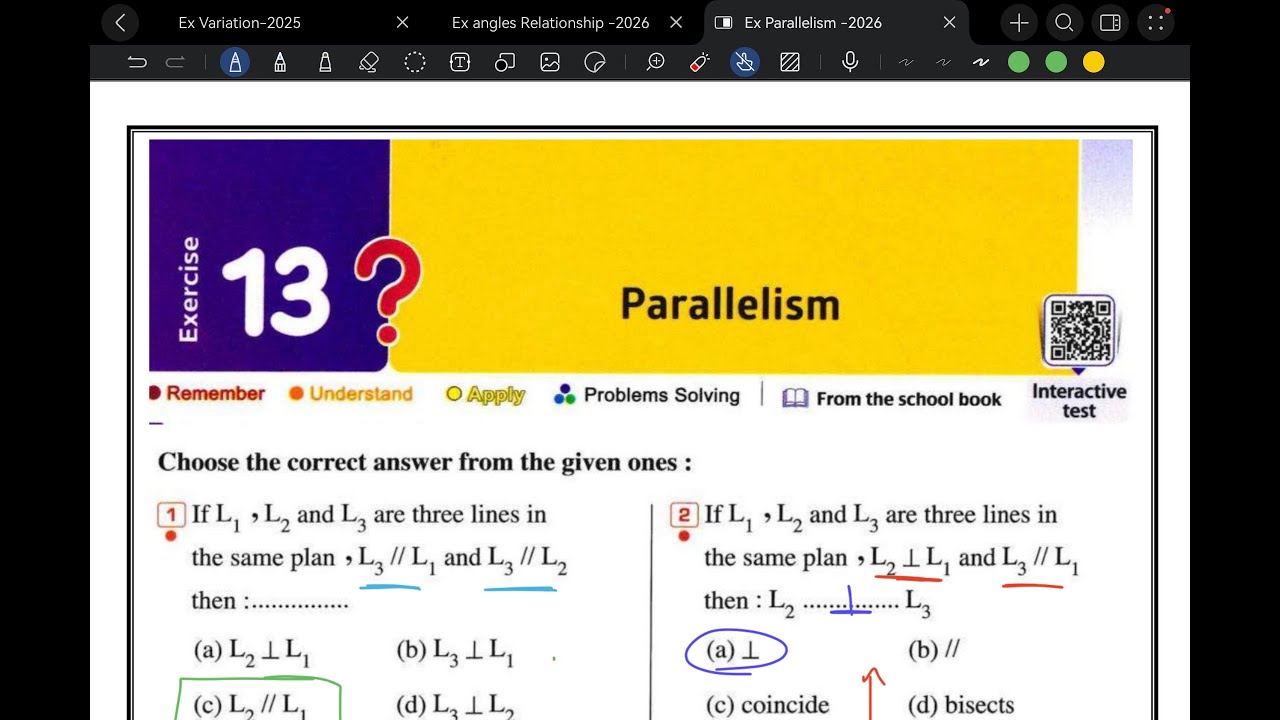Toggle the split view sidebar icon
Viewport: 1280px width, 720px height.
[1110, 23]
